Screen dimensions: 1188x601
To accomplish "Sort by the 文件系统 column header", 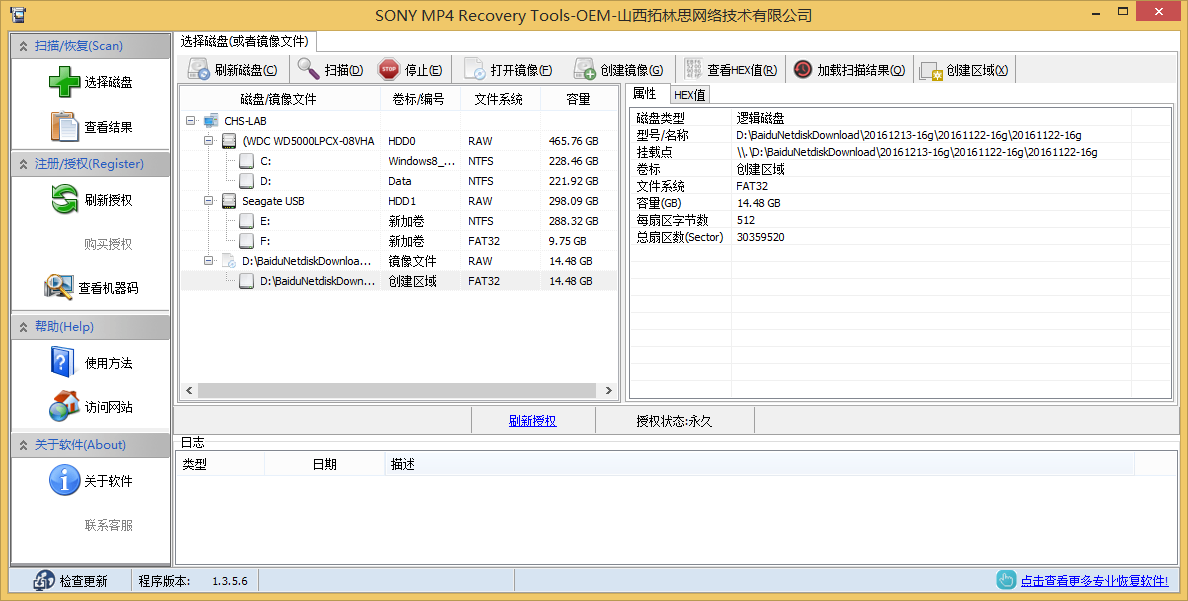I will [x=499, y=99].
